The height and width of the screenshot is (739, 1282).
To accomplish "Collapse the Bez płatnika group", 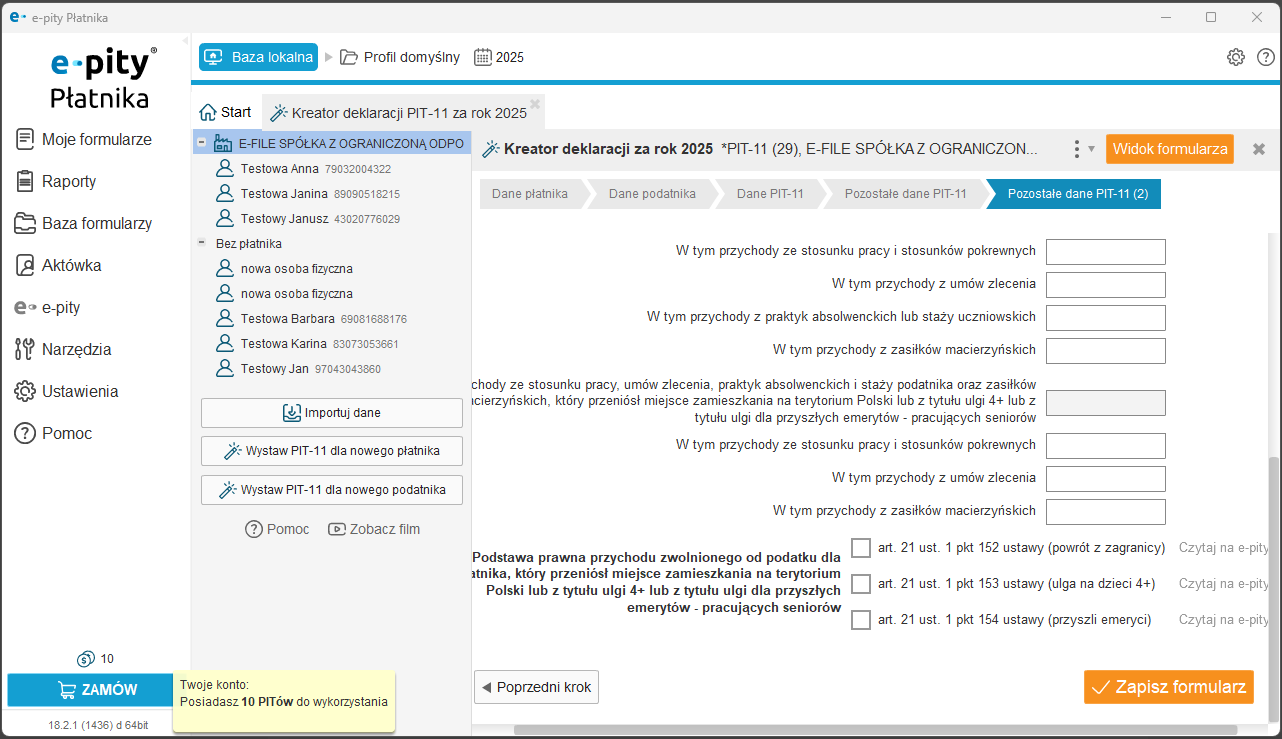I will coord(201,243).
